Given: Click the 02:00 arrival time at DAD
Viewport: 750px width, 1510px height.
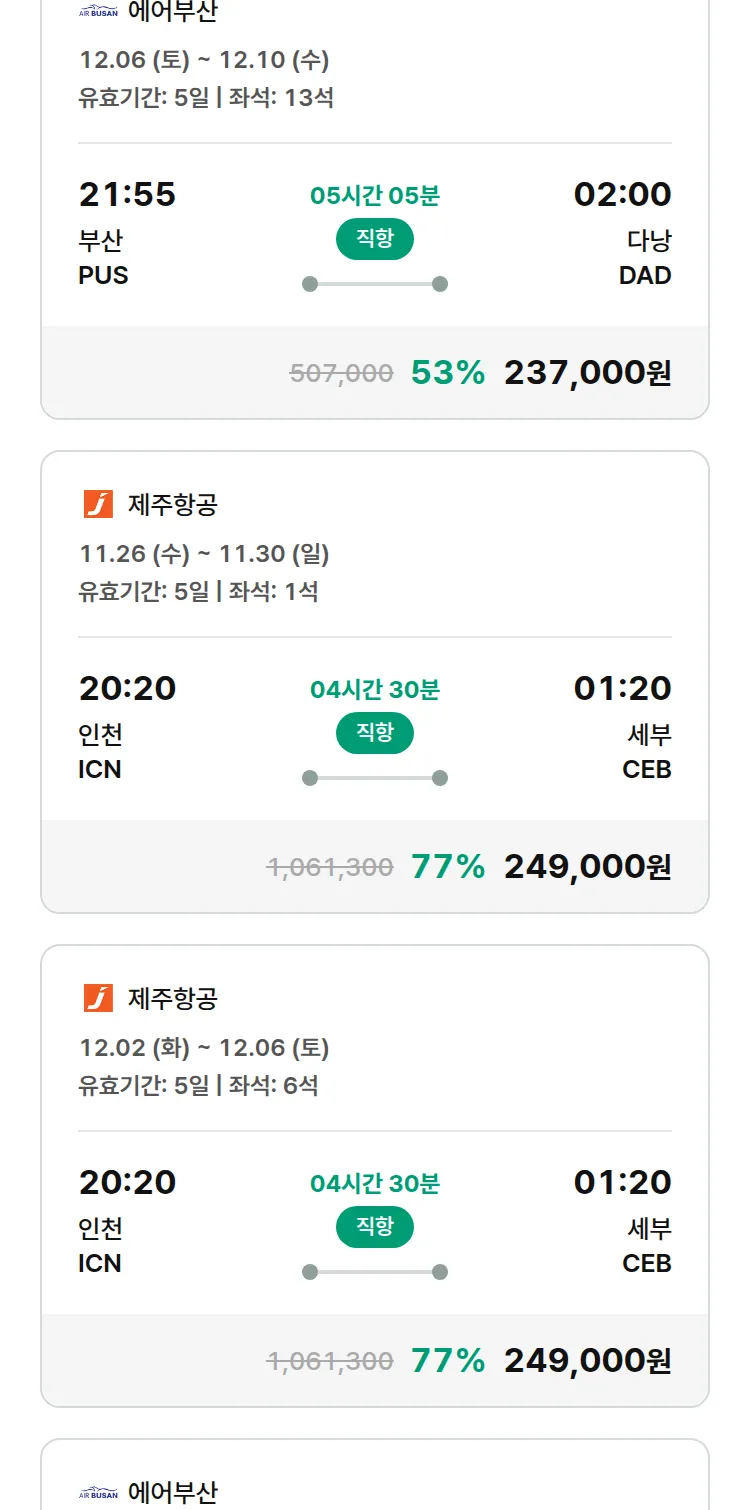Looking at the screenshot, I should (x=622, y=194).
